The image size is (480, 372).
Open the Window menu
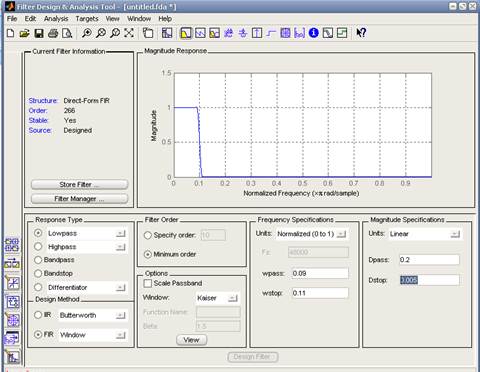pos(139,19)
